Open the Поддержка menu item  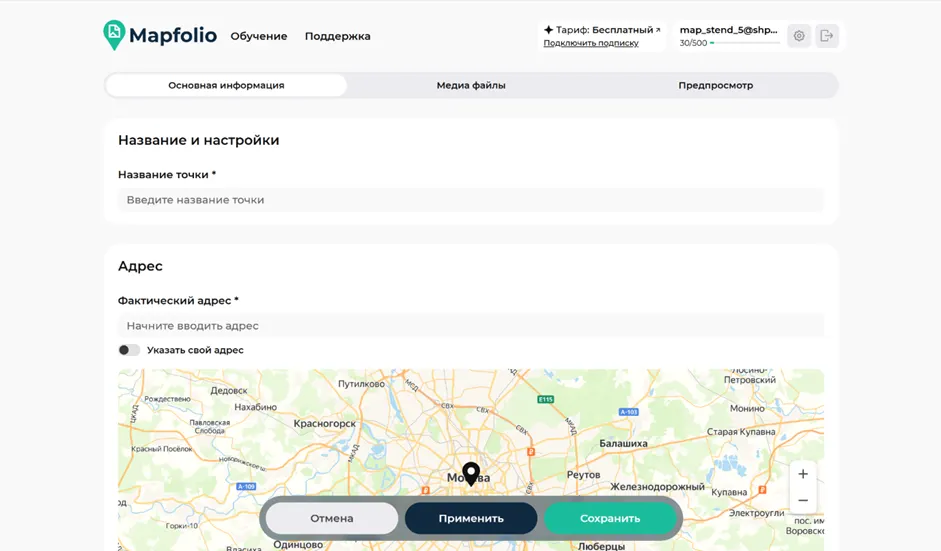pyautogui.click(x=337, y=36)
